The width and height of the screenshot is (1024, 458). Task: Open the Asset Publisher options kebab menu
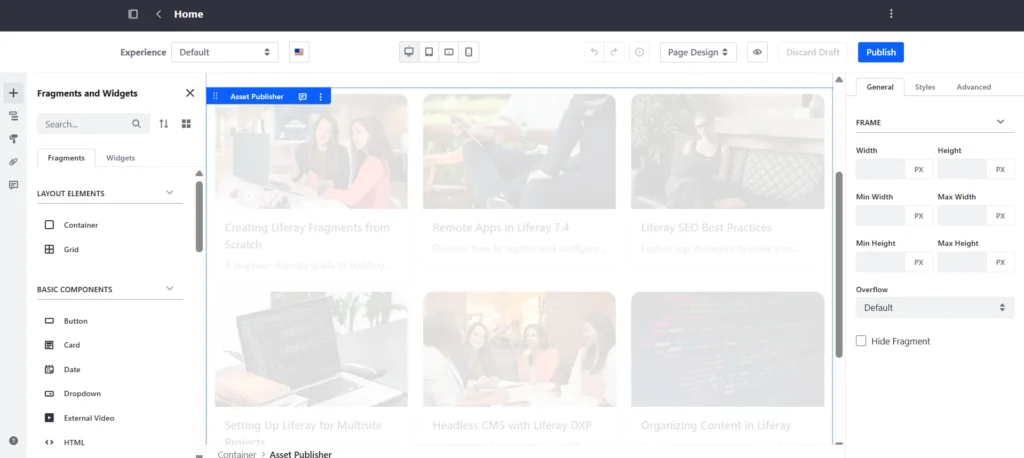click(x=321, y=97)
